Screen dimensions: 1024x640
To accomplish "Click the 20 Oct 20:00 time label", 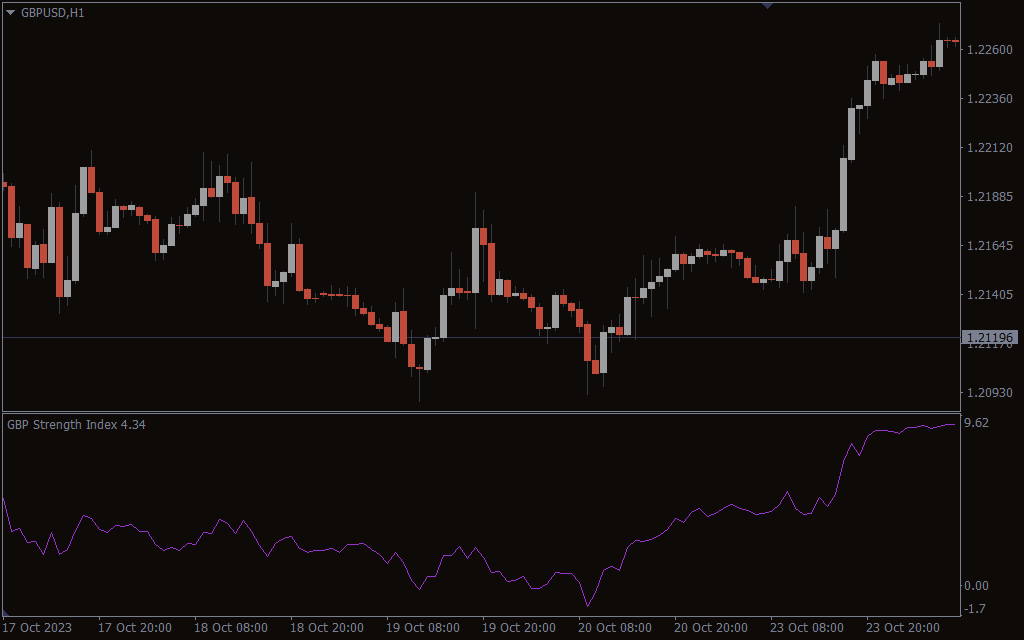I will tap(710, 628).
